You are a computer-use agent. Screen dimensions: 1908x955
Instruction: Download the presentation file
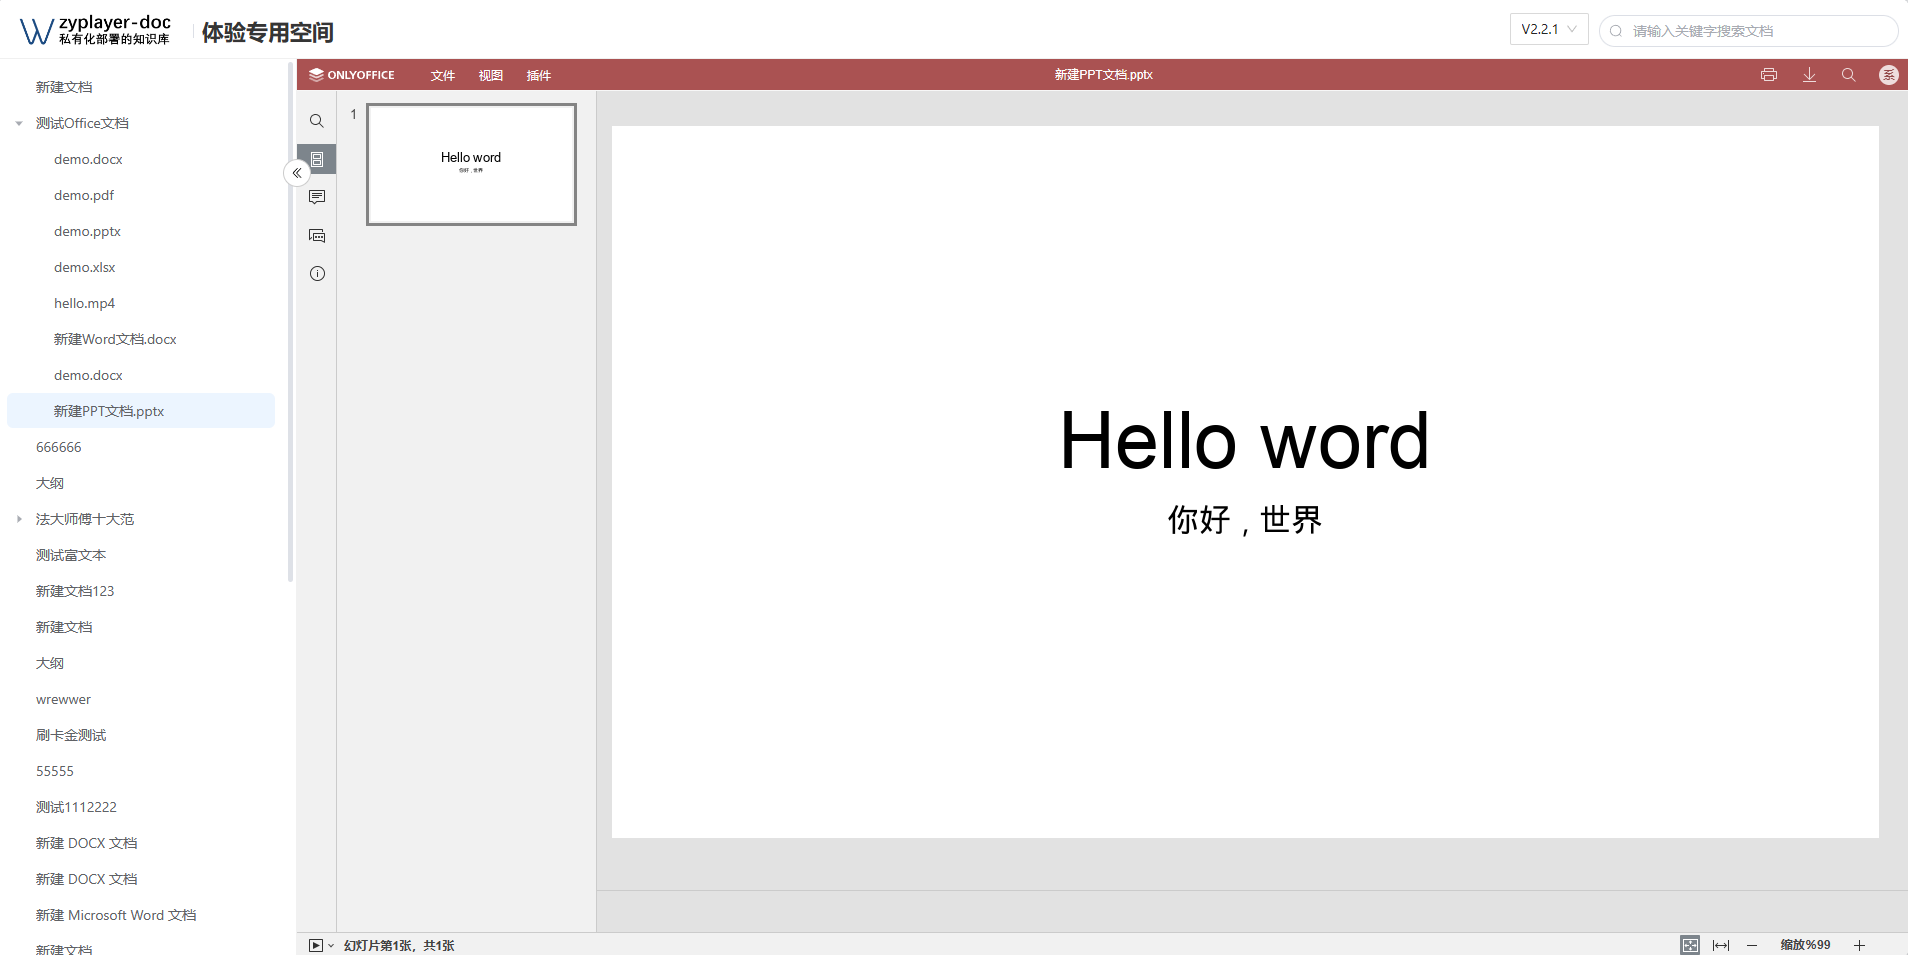1809,75
